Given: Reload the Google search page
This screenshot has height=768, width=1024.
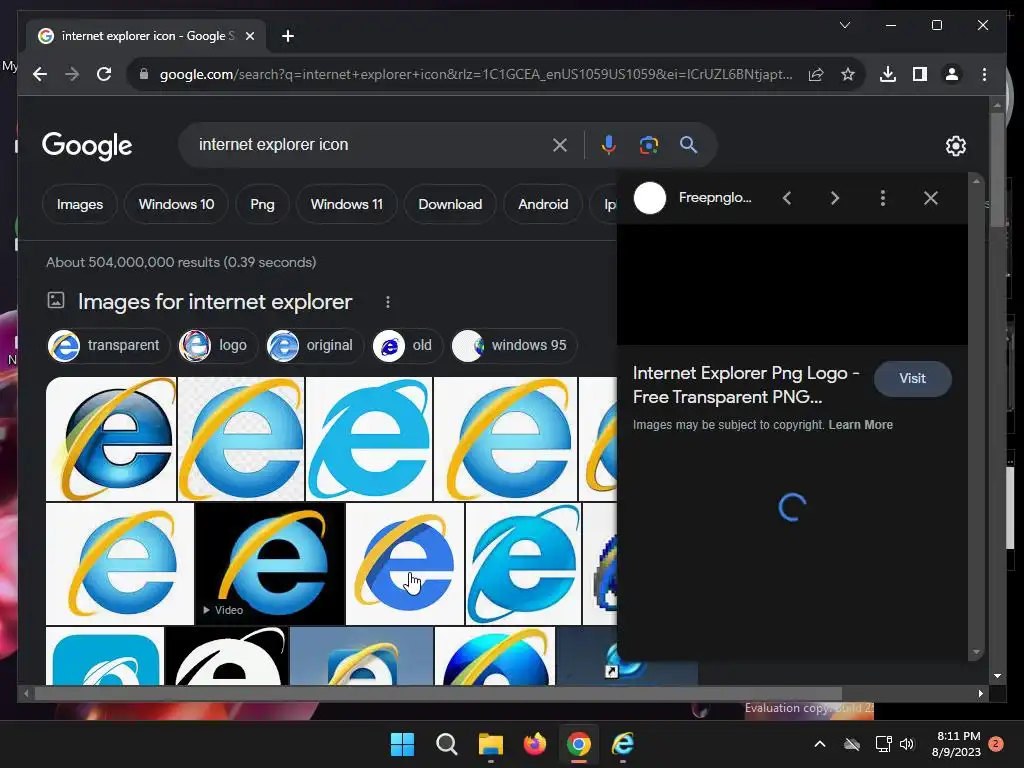Looking at the screenshot, I should pos(104,74).
